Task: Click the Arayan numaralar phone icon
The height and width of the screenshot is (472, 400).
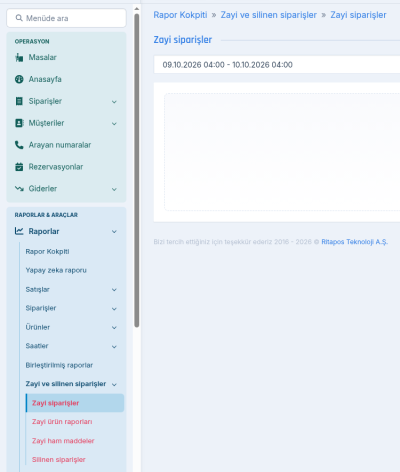Action: click(19, 145)
